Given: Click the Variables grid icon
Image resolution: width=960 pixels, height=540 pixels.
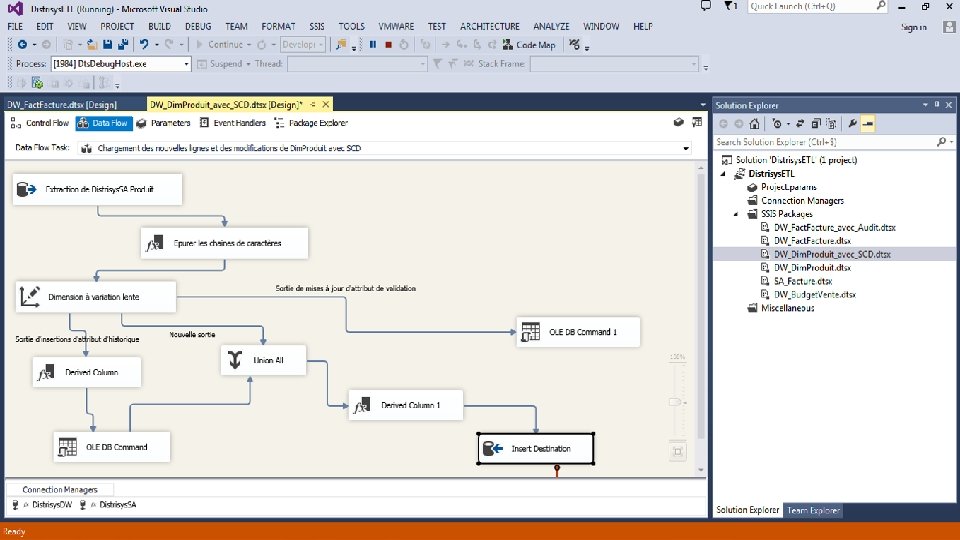Looking at the screenshot, I should (x=697, y=122).
